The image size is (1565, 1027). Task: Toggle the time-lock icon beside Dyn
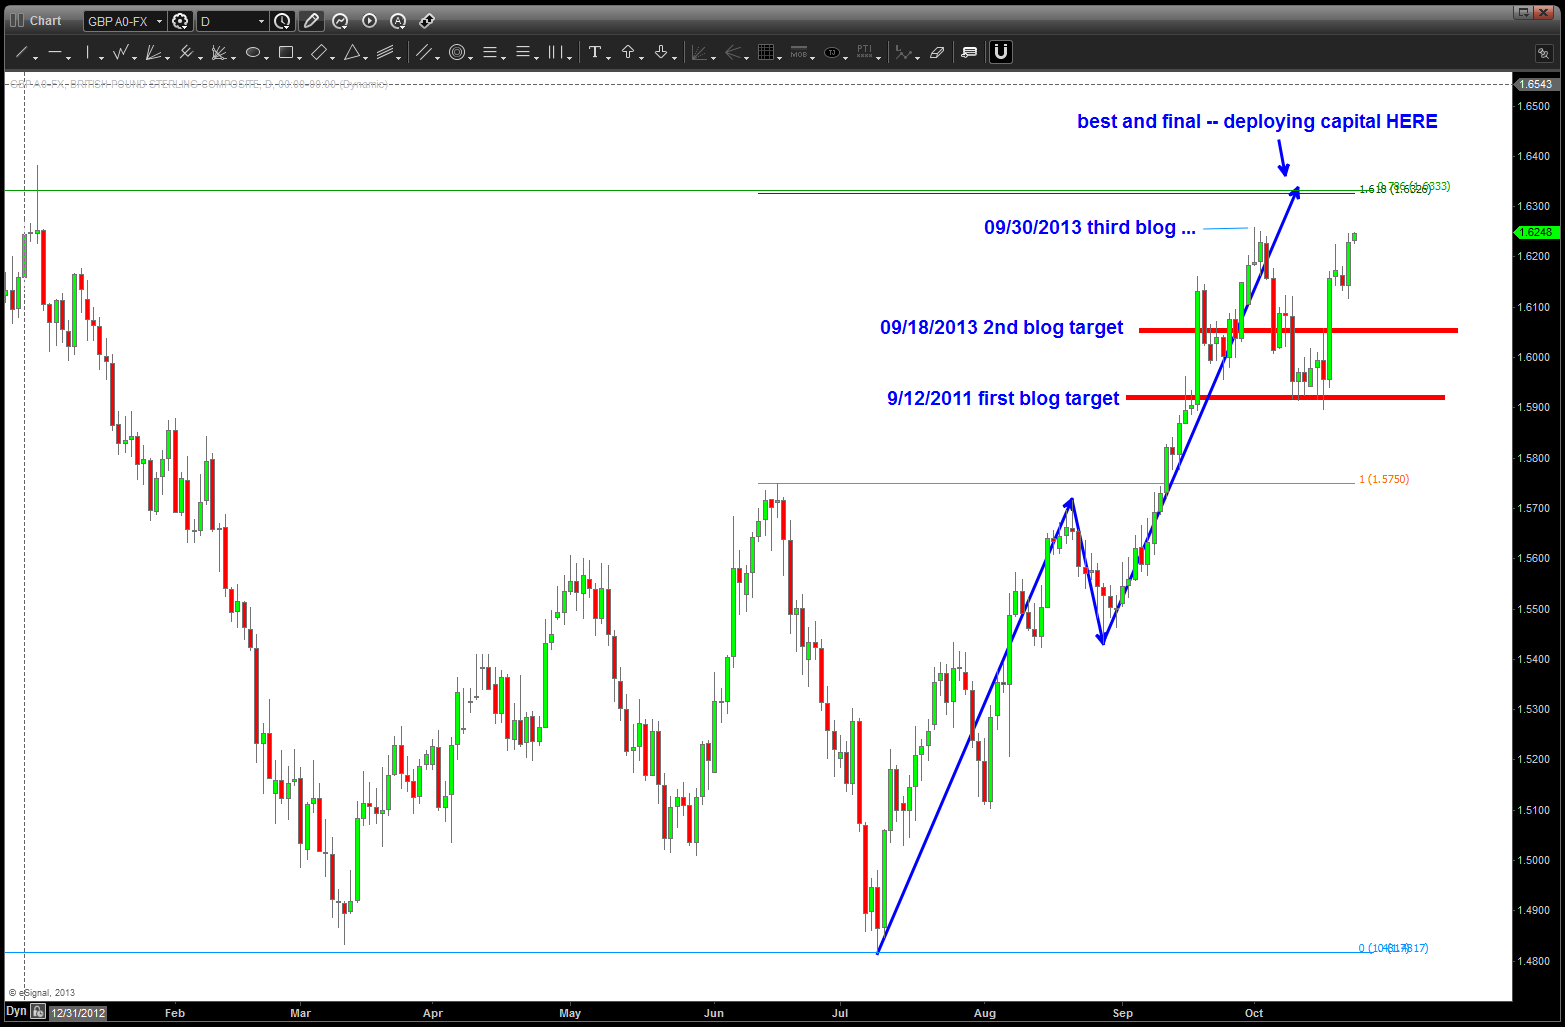pyautogui.click(x=37, y=1012)
